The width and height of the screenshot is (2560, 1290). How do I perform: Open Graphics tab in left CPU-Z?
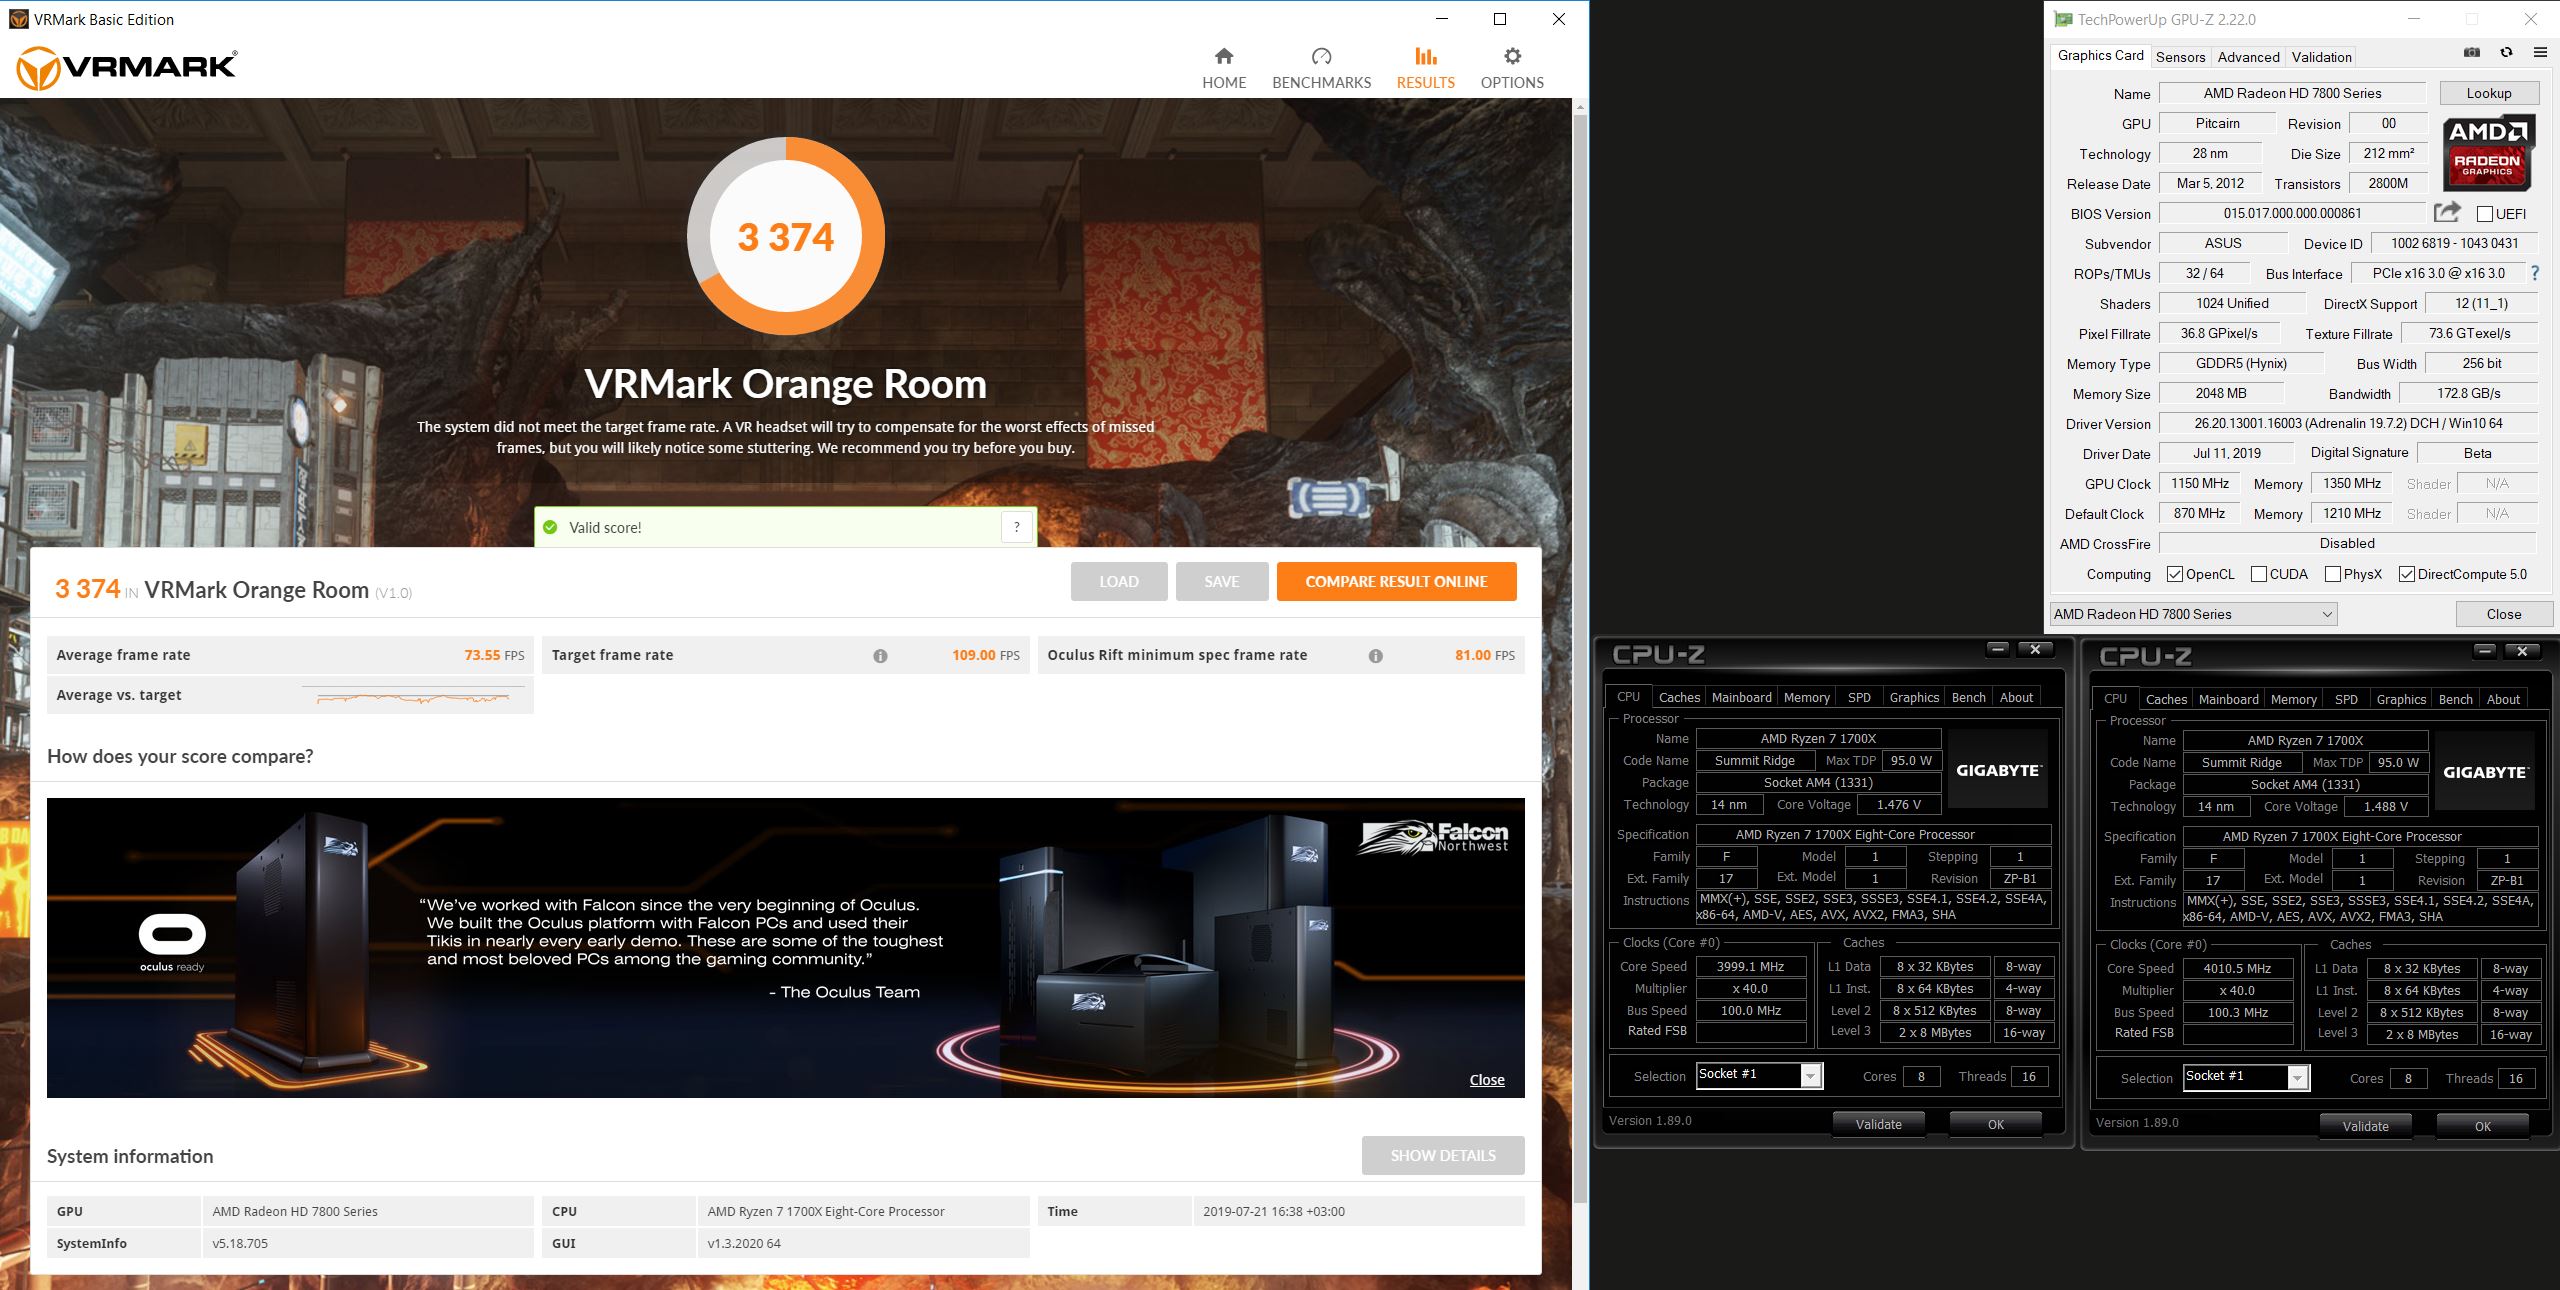point(1914,698)
